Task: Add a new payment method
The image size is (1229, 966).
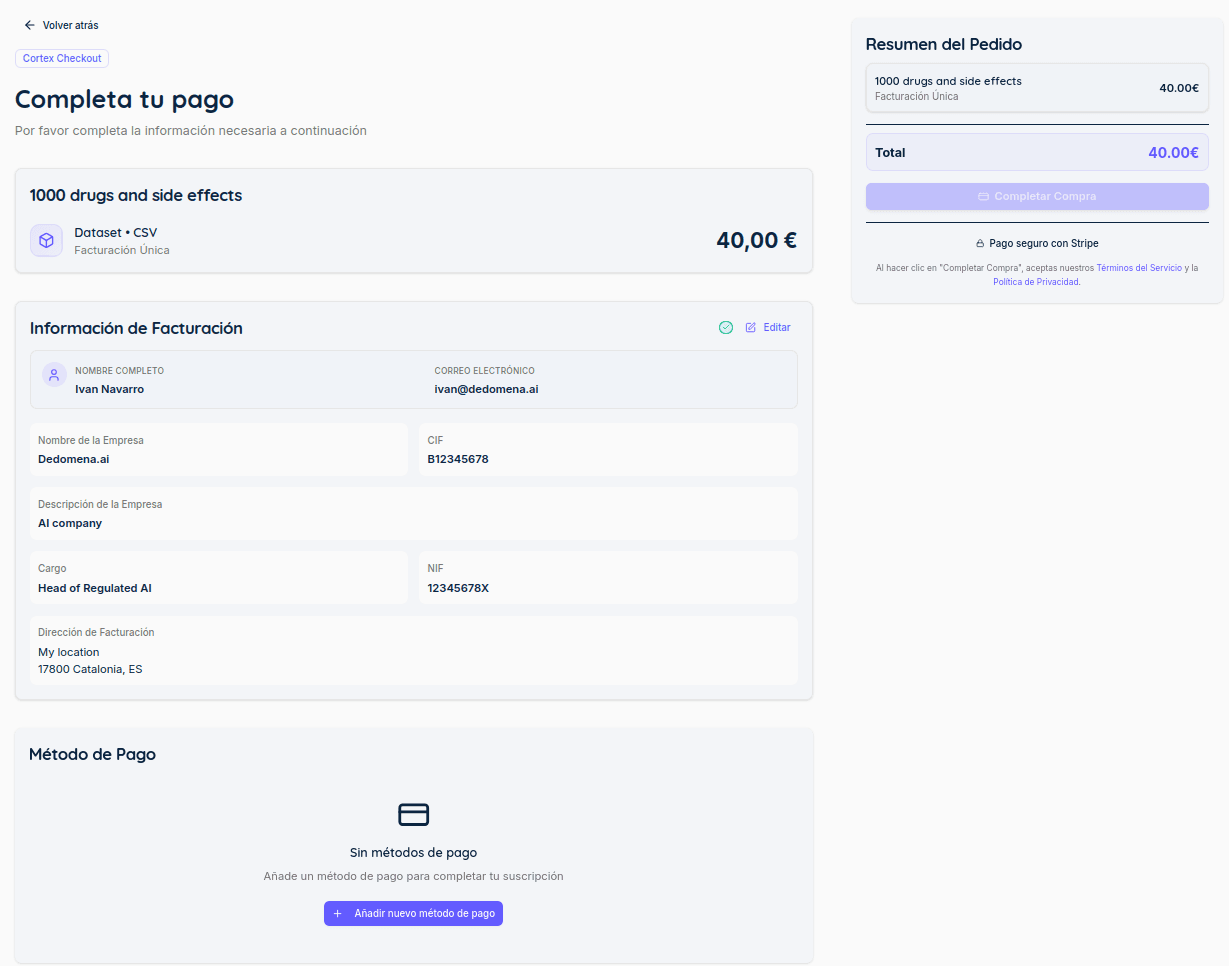Action: 413,914
